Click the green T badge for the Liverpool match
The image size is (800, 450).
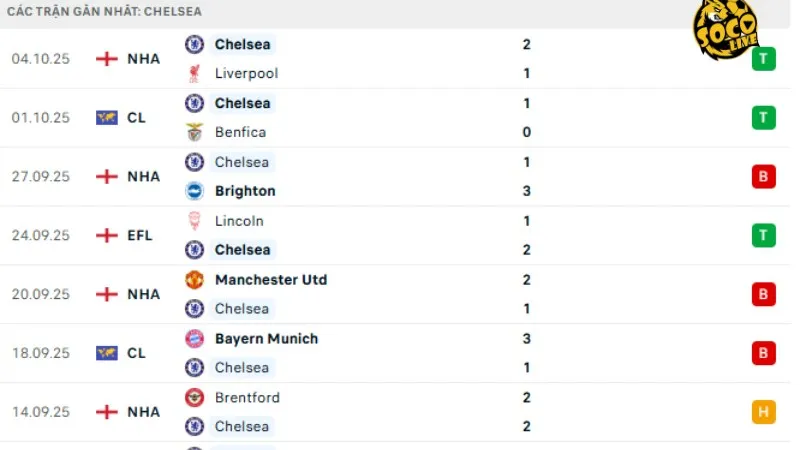[764, 59]
